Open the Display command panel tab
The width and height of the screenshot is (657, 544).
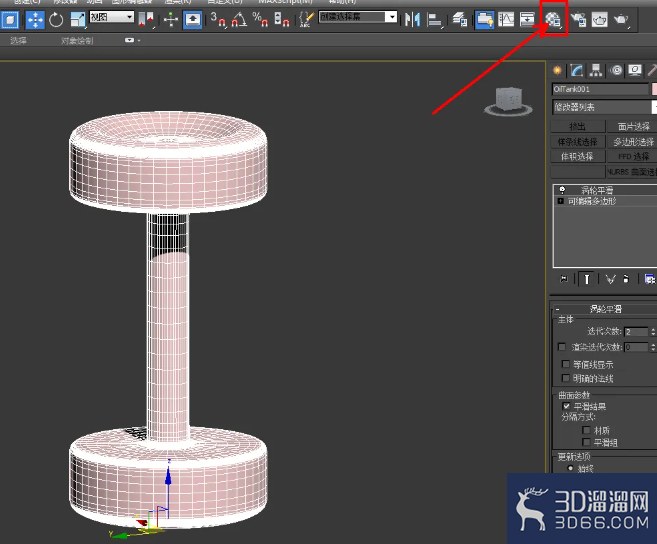point(635,70)
